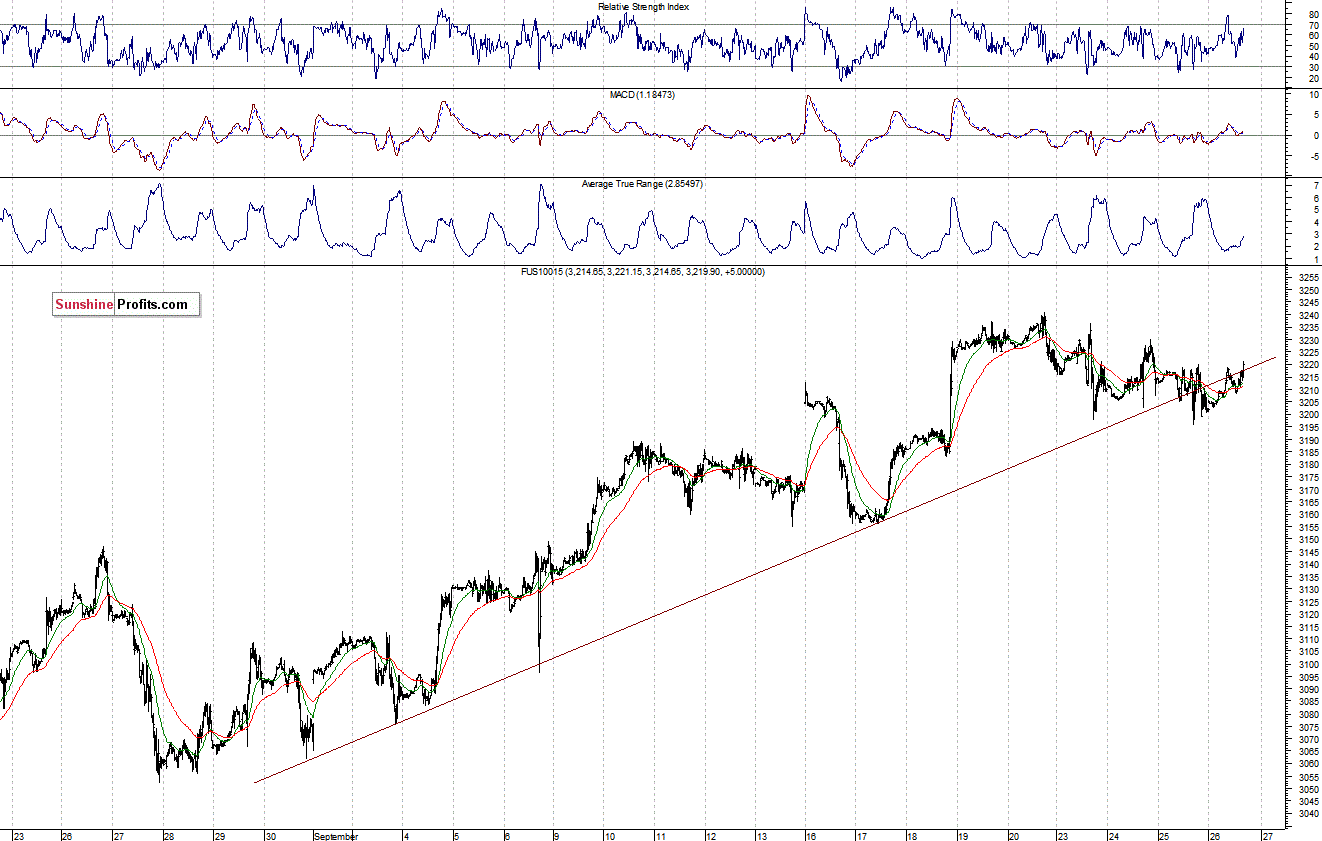Click the '18' date axis label

pyautogui.click(x=911, y=836)
